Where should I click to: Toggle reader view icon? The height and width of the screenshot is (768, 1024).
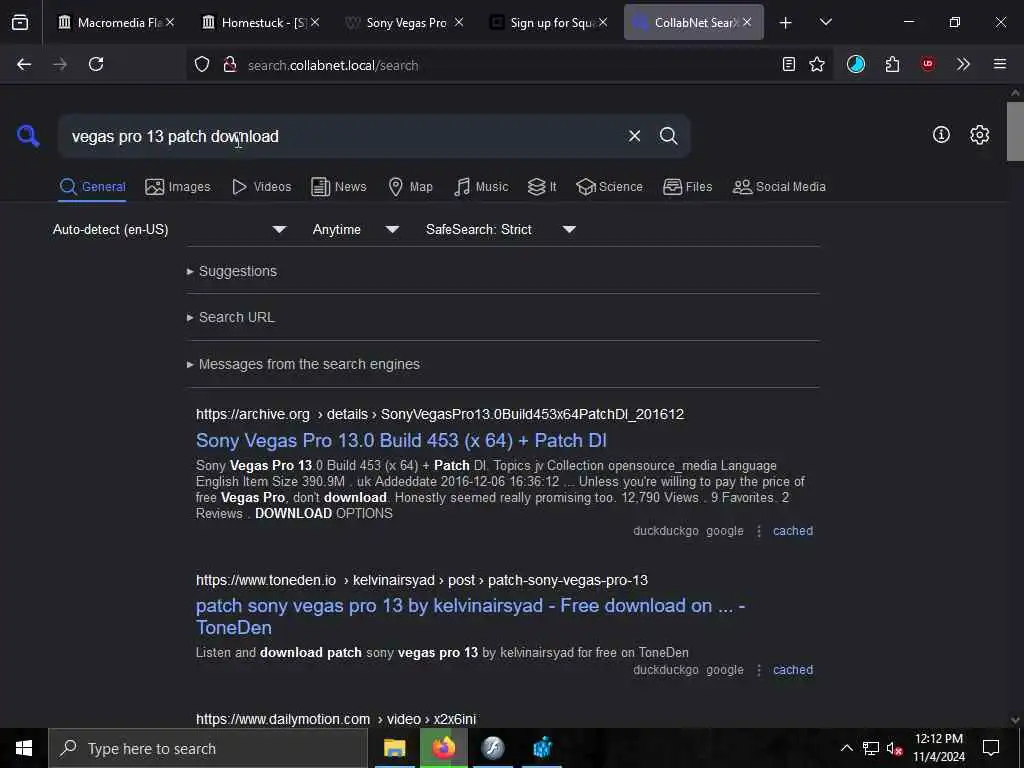coord(788,64)
